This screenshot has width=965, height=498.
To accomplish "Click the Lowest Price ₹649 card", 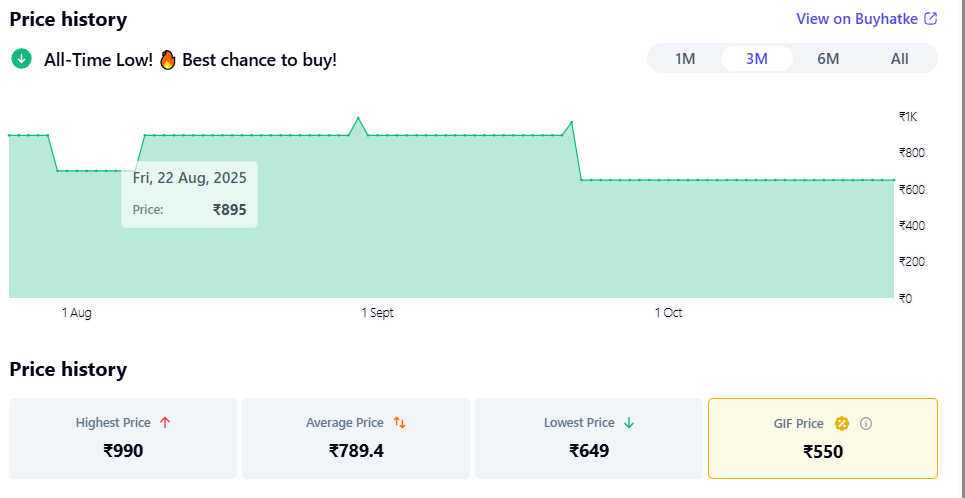I will point(589,439).
